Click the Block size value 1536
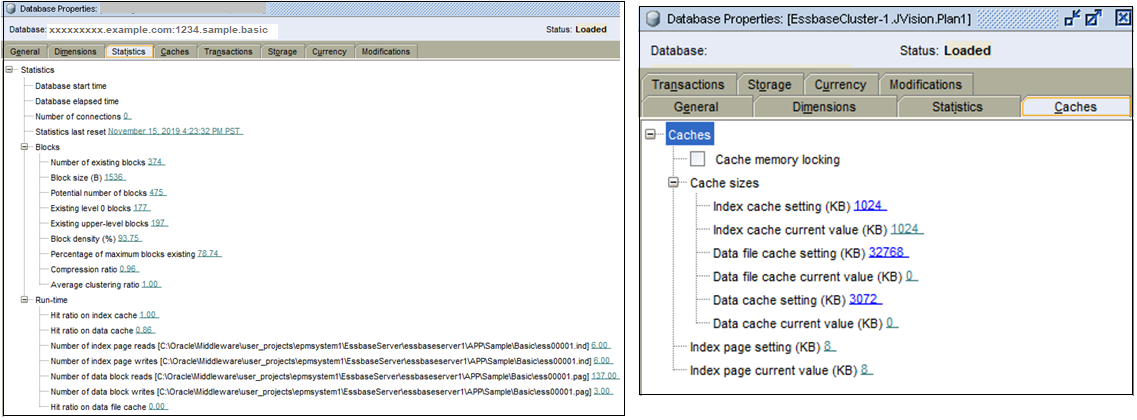 (114, 177)
